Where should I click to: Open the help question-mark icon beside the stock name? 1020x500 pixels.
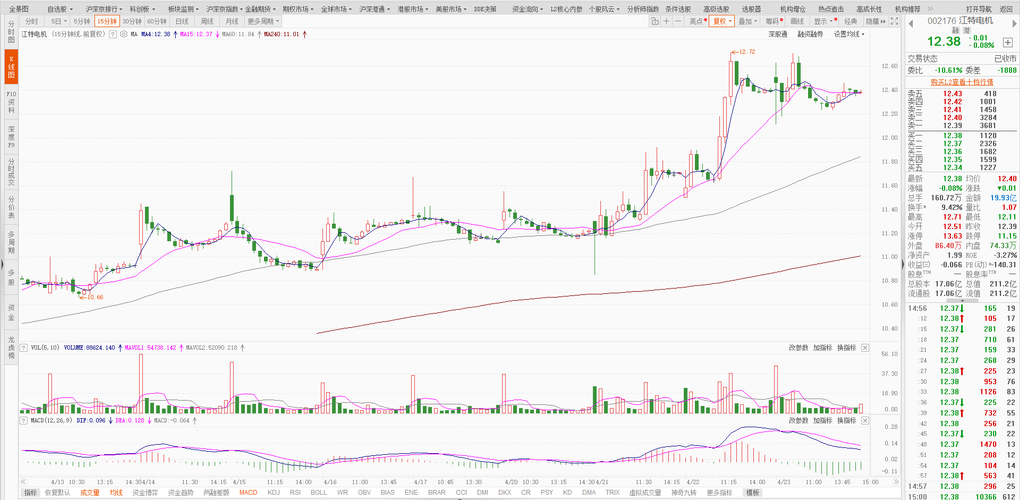click(x=113, y=34)
